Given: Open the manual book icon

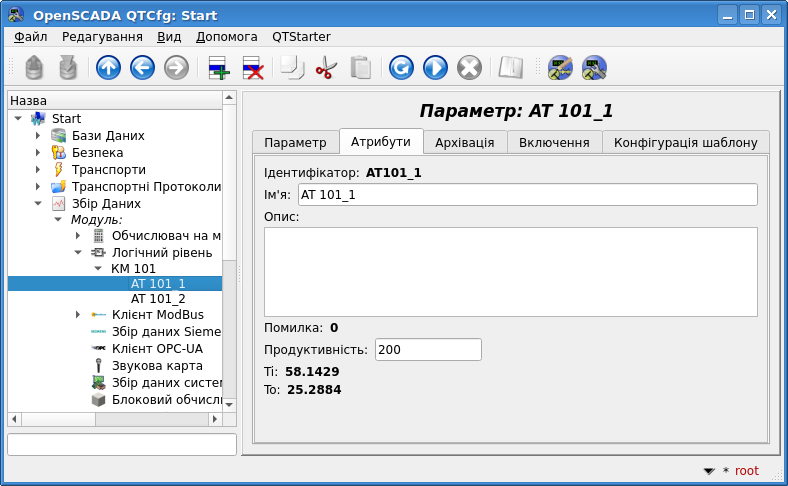Looking at the screenshot, I should tap(511, 67).
